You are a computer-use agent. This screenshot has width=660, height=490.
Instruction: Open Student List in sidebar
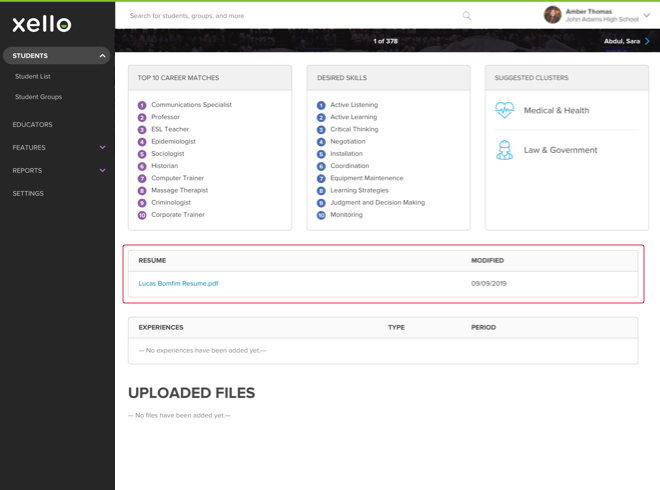32,76
